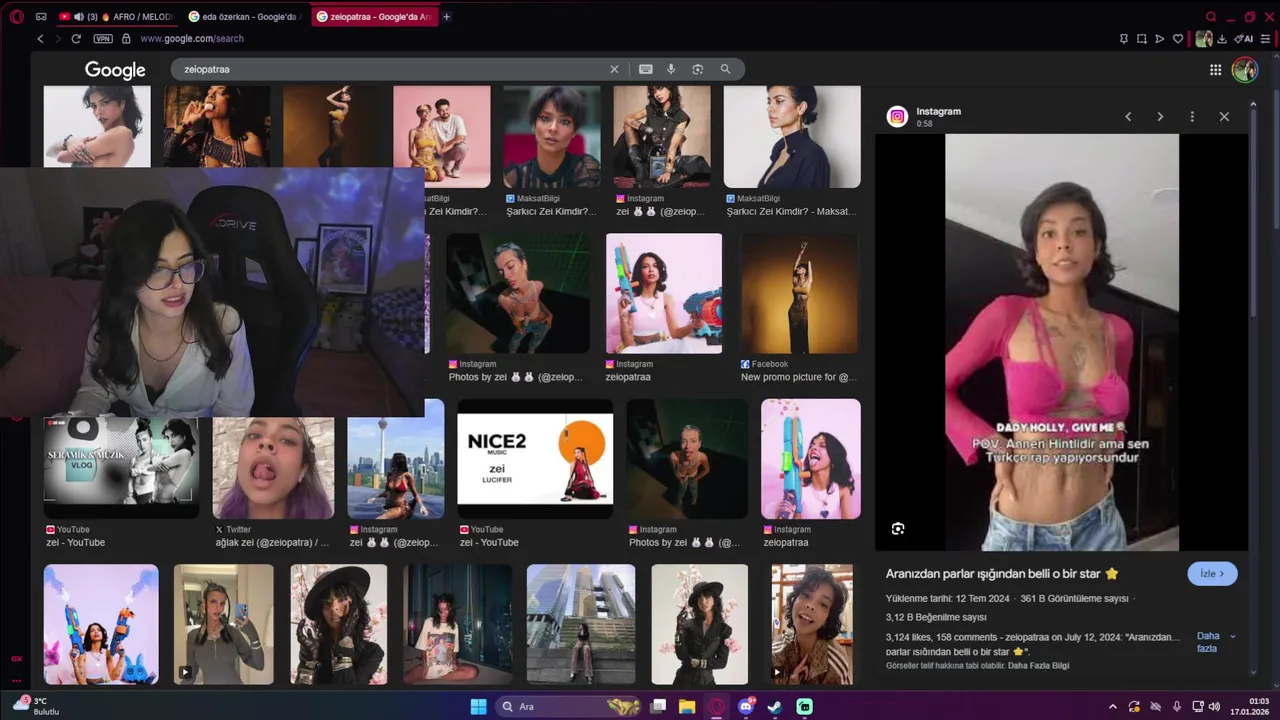Show site security lock information
The height and width of the screenshot is (720, 1280).
point(126,39)
